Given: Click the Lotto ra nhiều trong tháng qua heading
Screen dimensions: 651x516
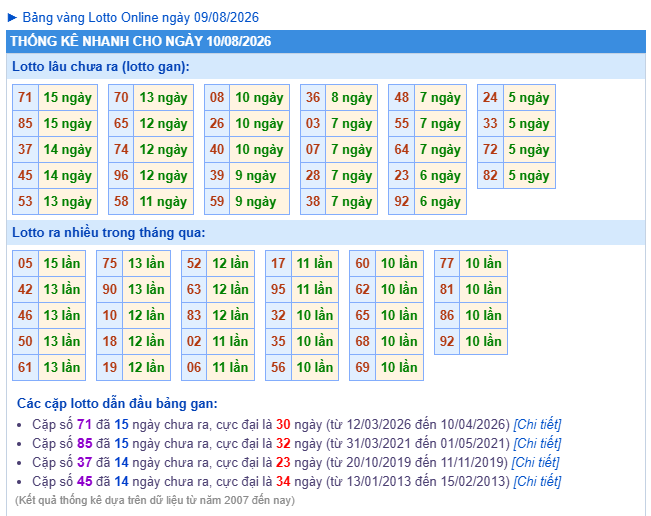Looking at the screenshot, I should point(109,232).
